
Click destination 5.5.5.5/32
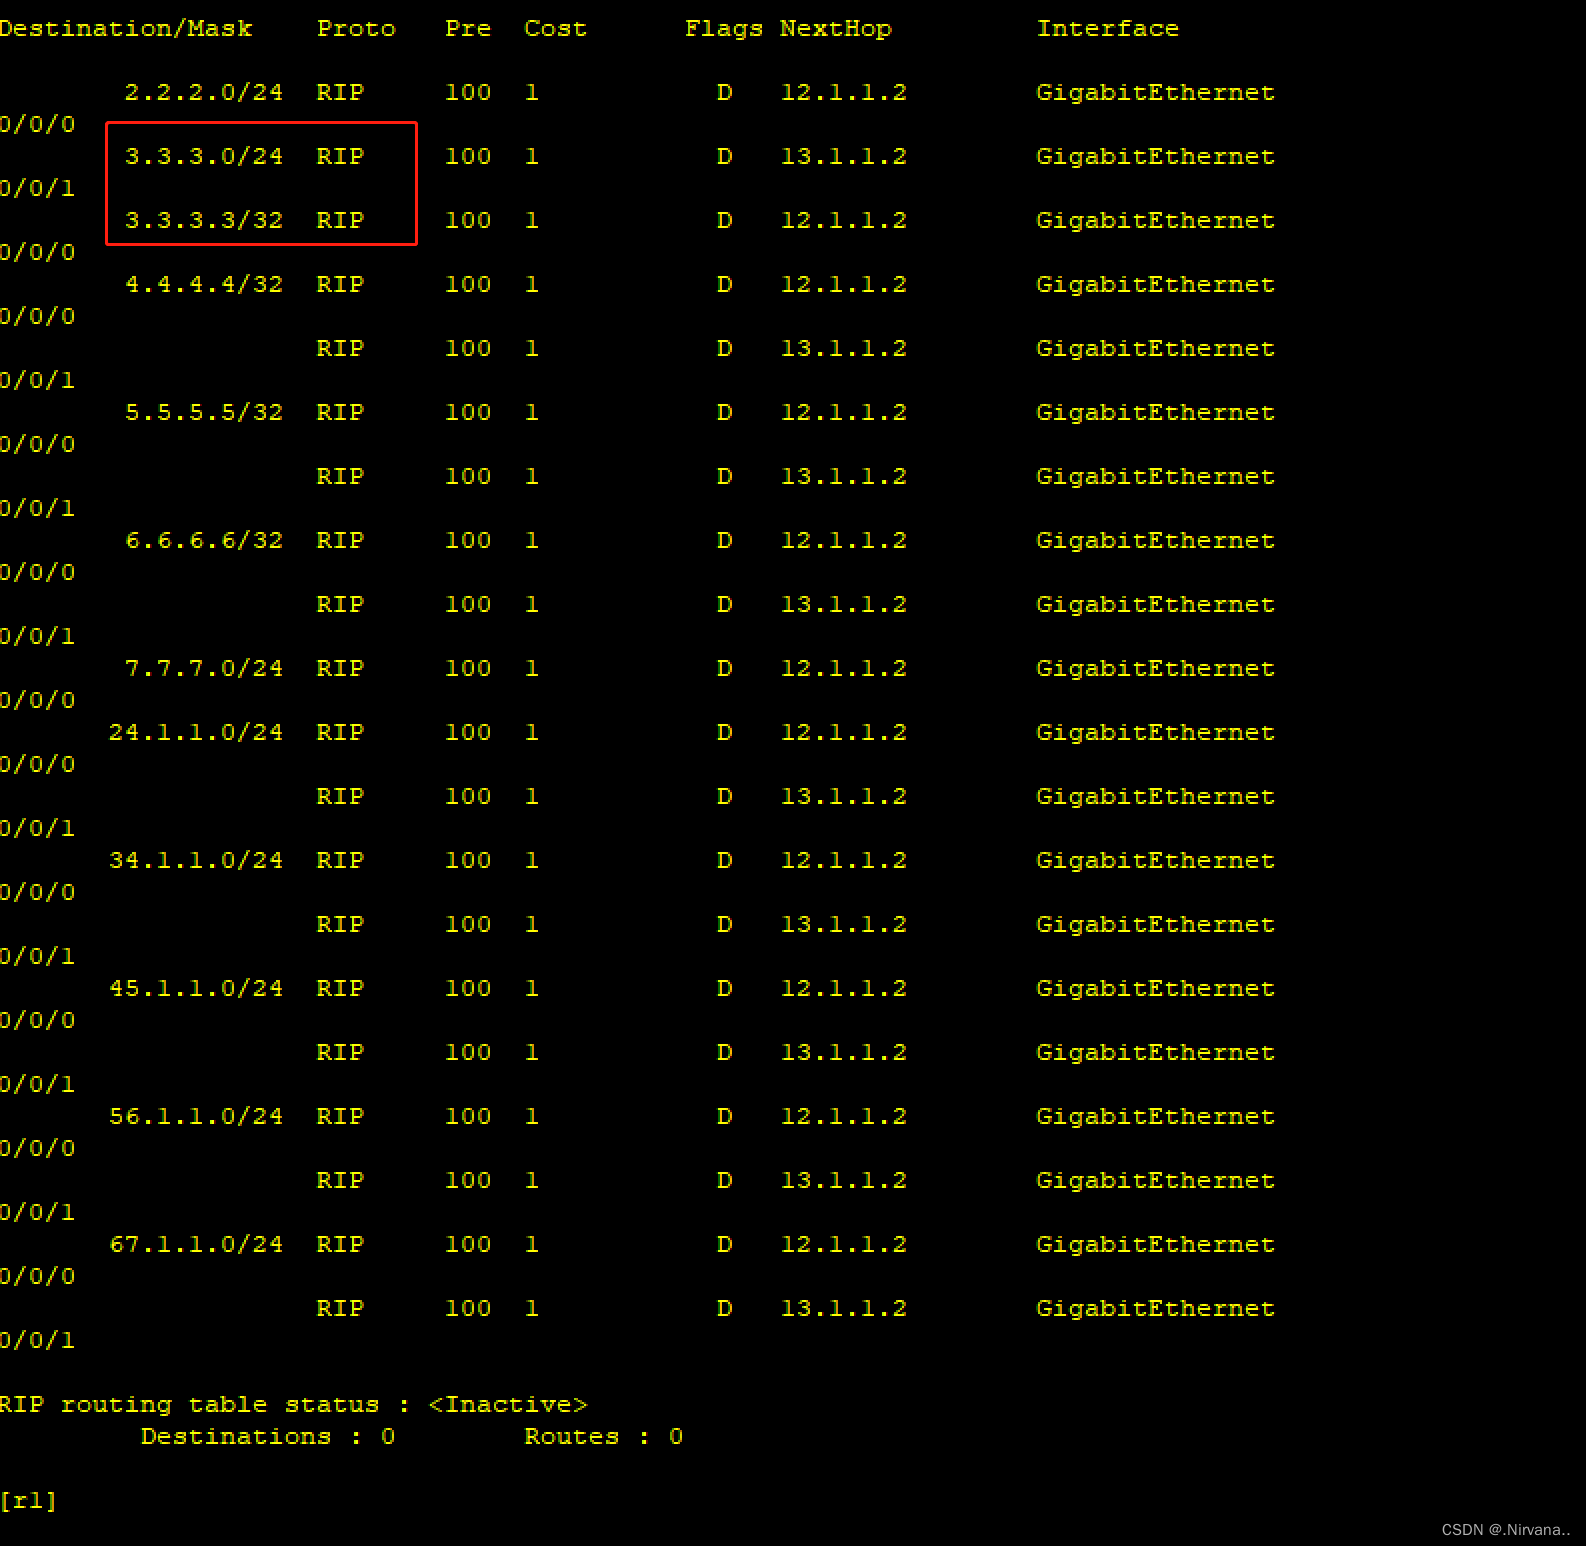coord(204,413)
